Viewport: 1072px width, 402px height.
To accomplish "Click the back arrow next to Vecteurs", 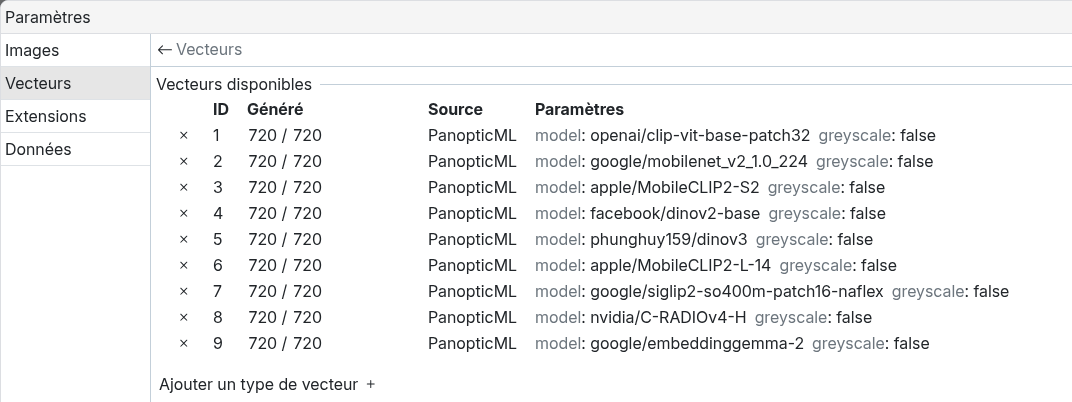I will [164, 50].
